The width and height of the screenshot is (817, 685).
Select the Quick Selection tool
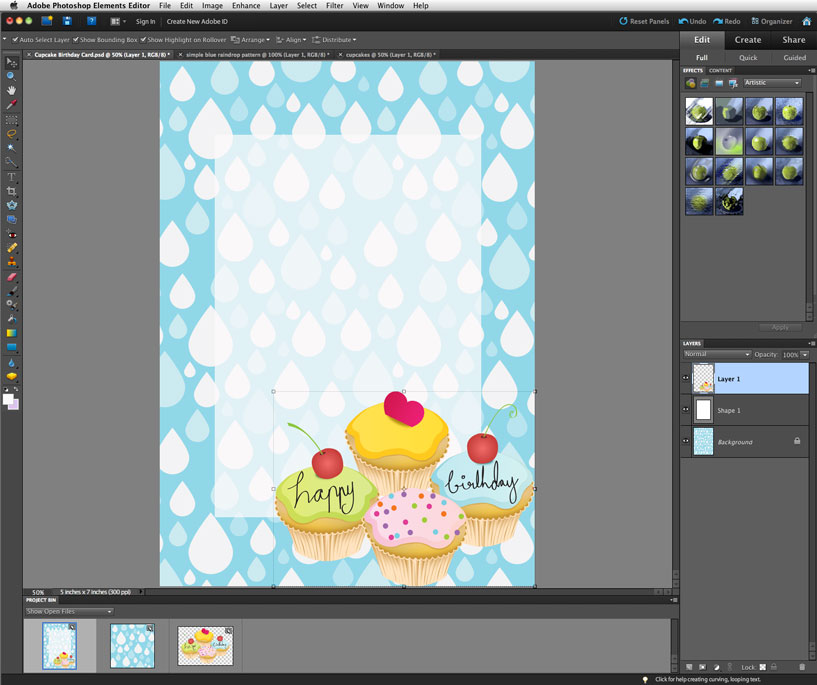click(11, 161)
